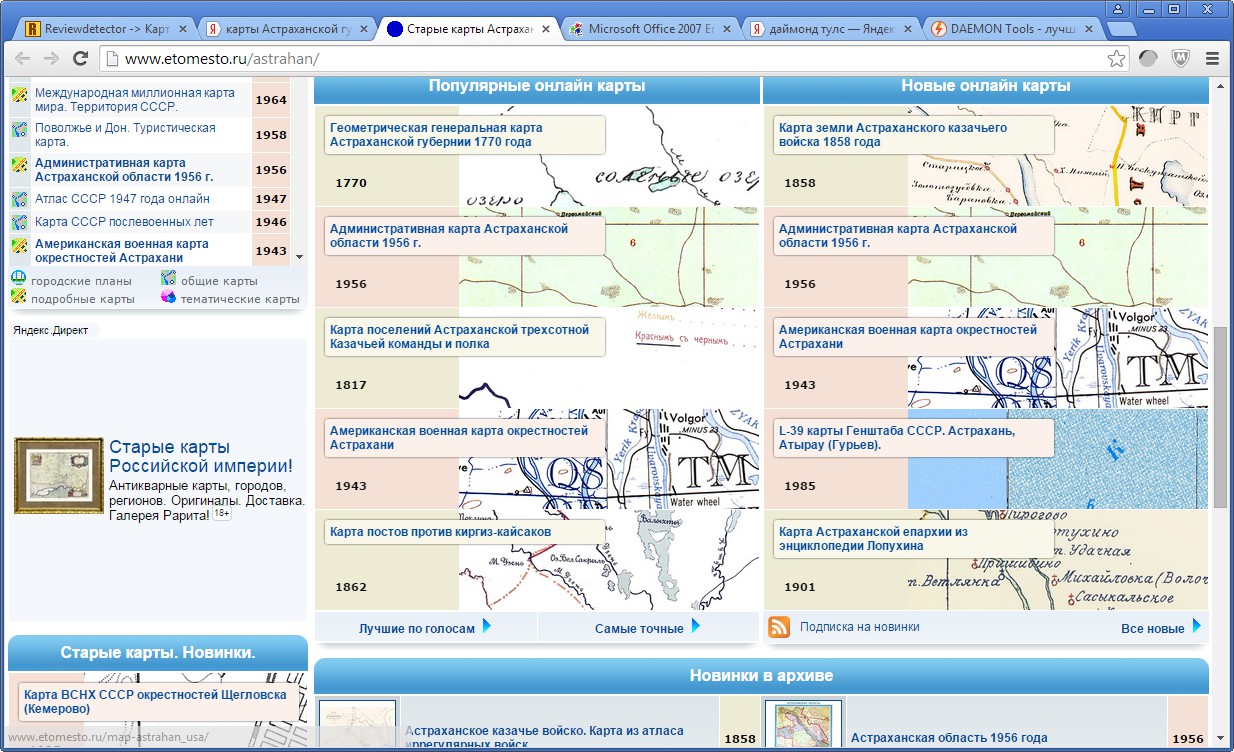Click the map icon beside Атлас СССР 1947
Image resolution: width=1234 pixels, height=752 pixels.
pos(19,200)
